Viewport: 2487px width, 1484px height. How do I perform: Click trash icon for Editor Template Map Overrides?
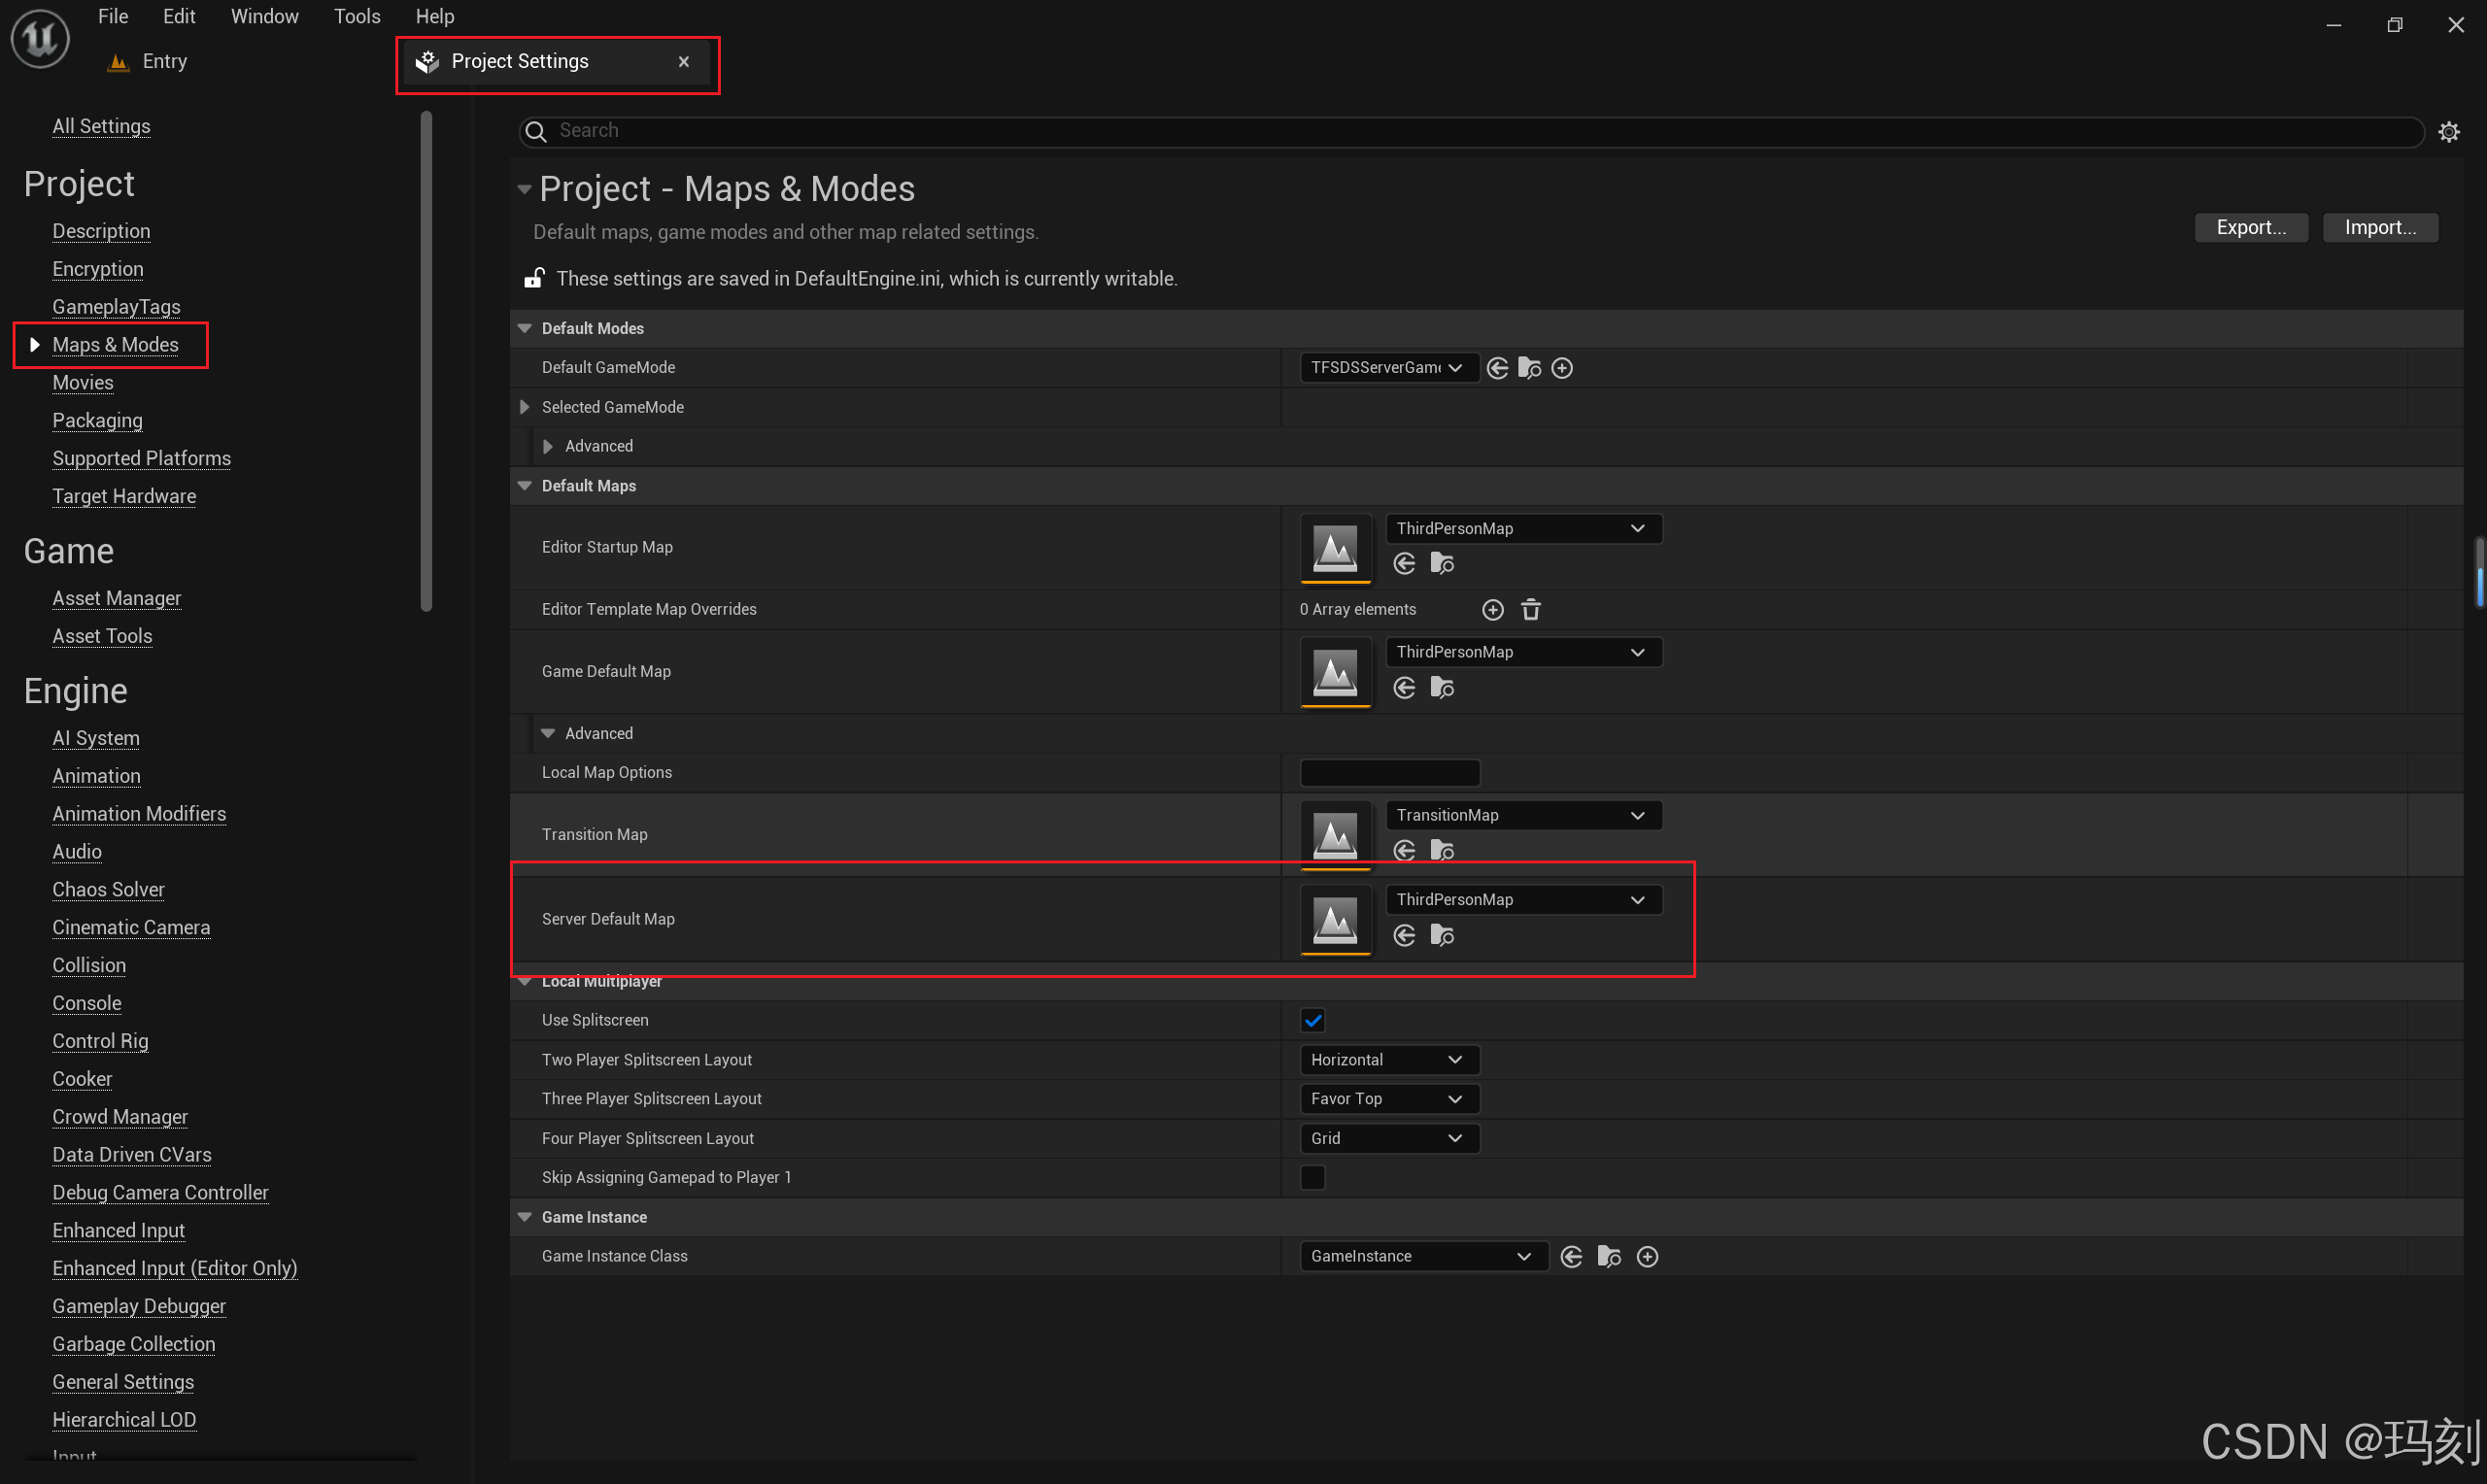[x=1530, y=609]
